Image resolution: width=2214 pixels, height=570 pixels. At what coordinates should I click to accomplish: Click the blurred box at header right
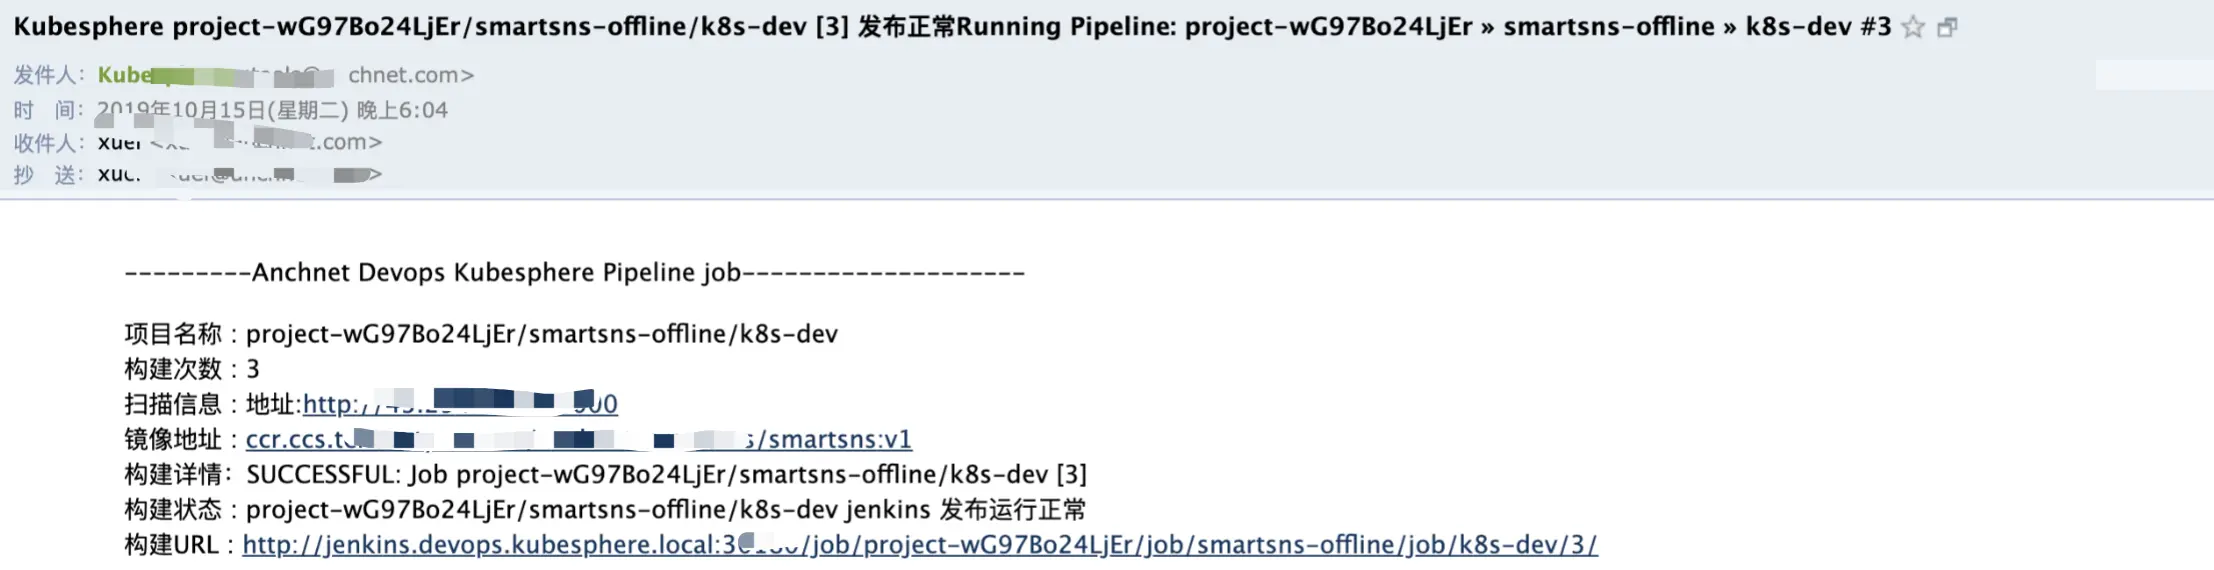(x=2153, y=74)
